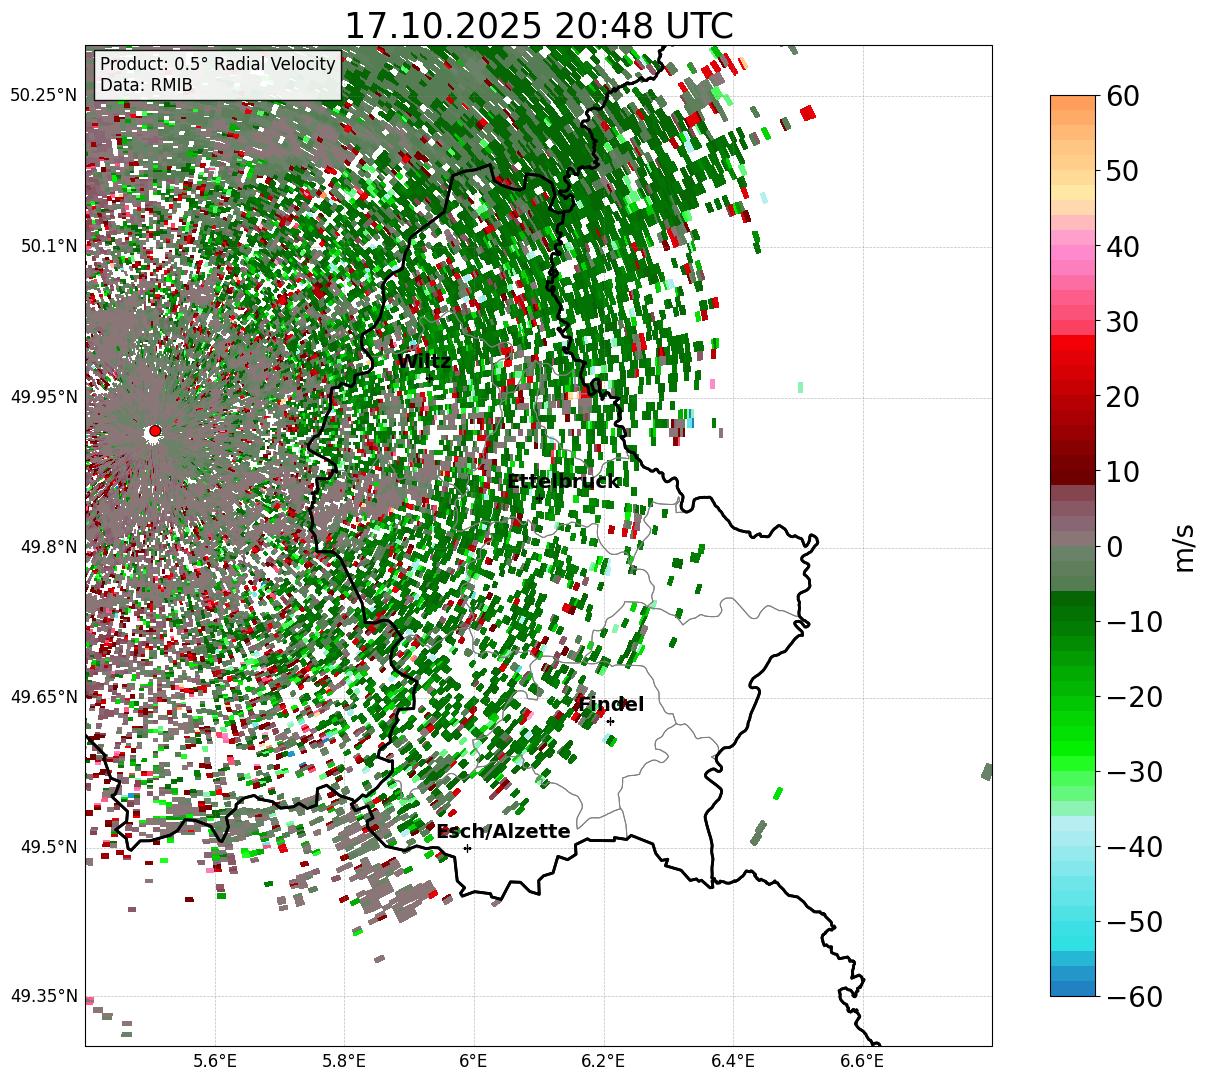The height and width of the screenshot is (1081, 1207).
Task: Click the colorbar value 60
Action: pos(1122,96)
